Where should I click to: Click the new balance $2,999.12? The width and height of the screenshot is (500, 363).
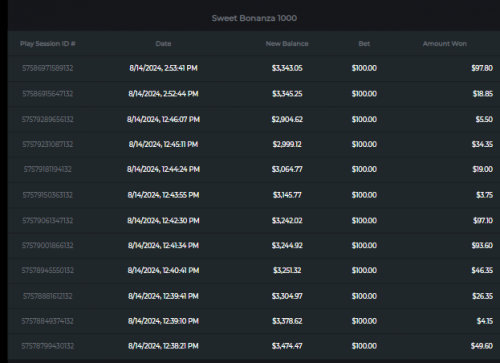[287, 144]
